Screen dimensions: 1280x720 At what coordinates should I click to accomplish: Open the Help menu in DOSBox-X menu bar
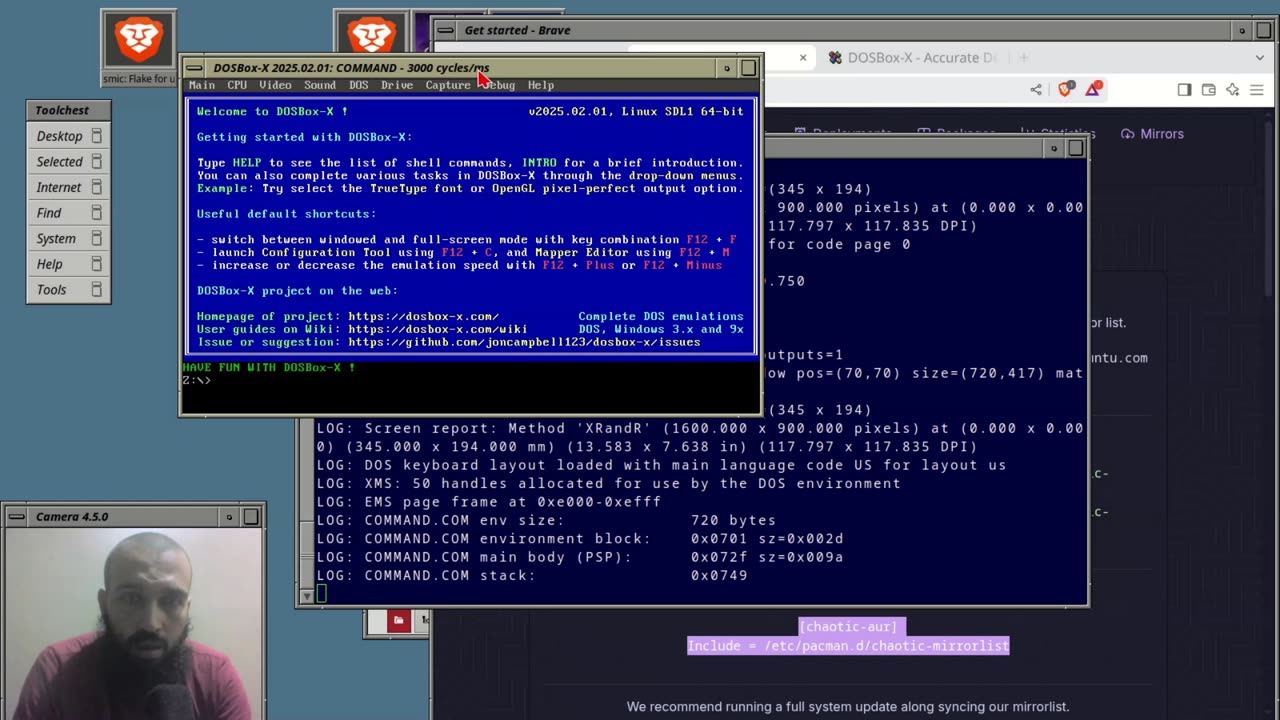(x=541, y=85)
